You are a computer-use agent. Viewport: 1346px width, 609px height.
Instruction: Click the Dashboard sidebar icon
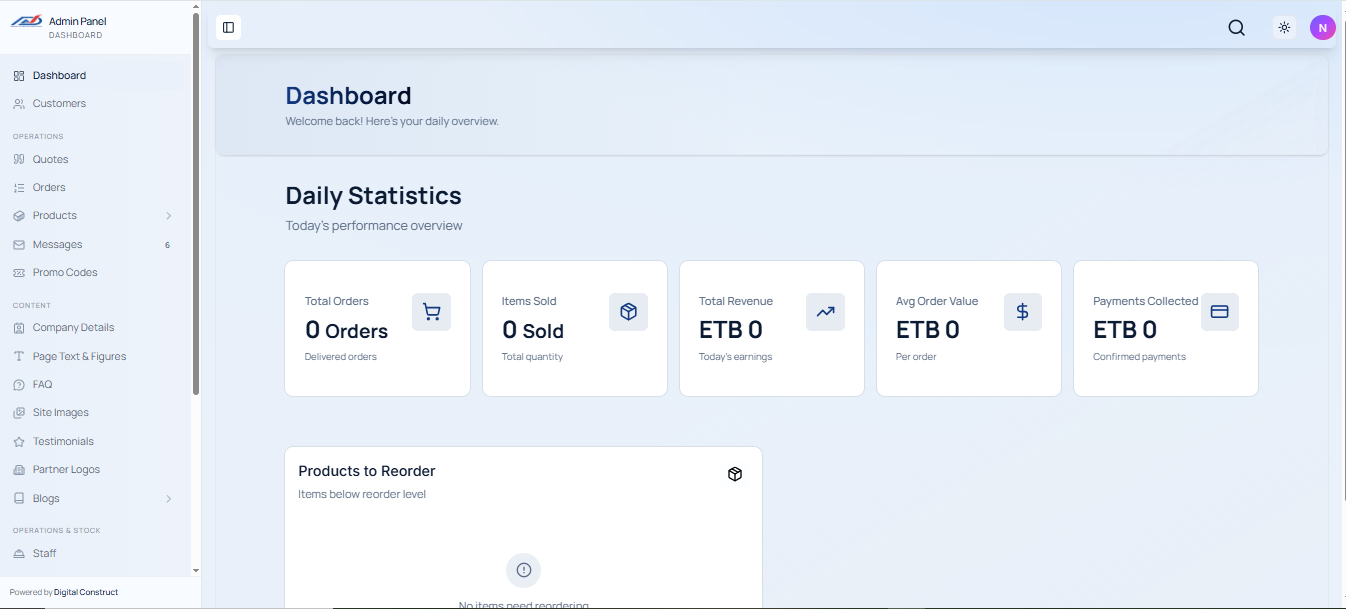(19, 76)
